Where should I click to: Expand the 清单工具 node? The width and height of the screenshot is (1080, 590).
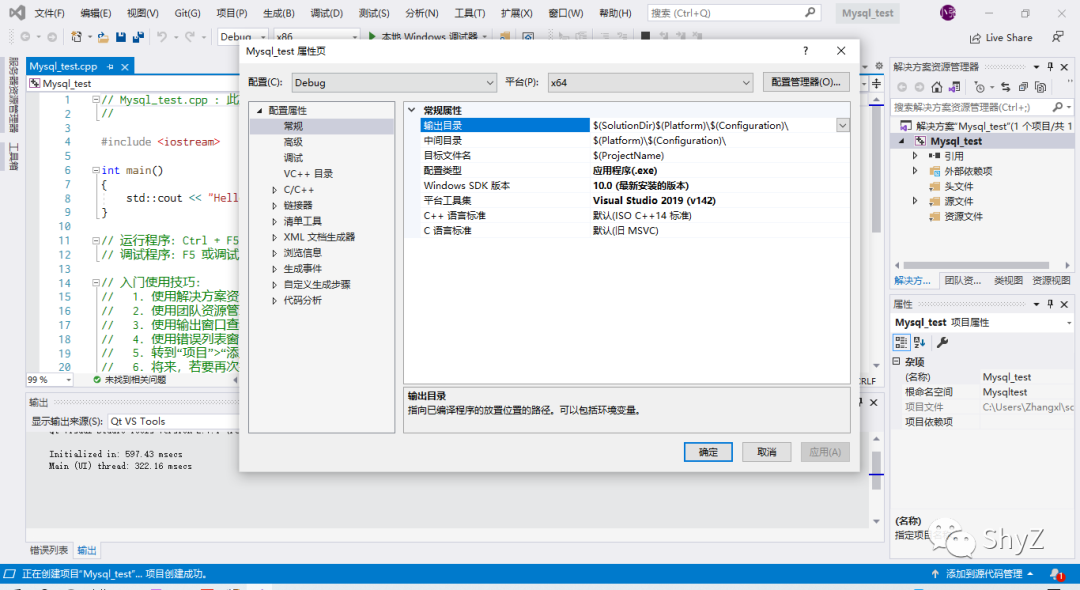274,222
